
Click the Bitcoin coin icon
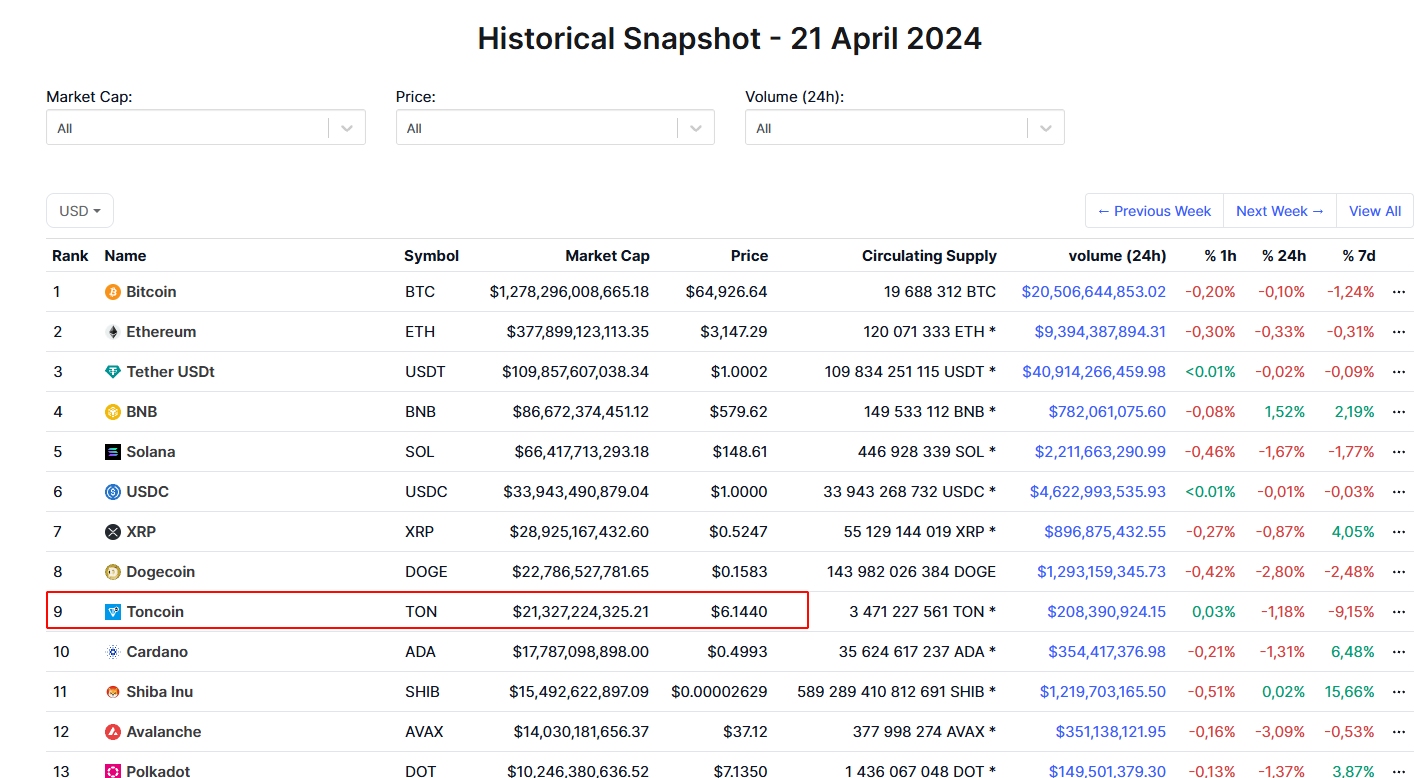point(113,292)
